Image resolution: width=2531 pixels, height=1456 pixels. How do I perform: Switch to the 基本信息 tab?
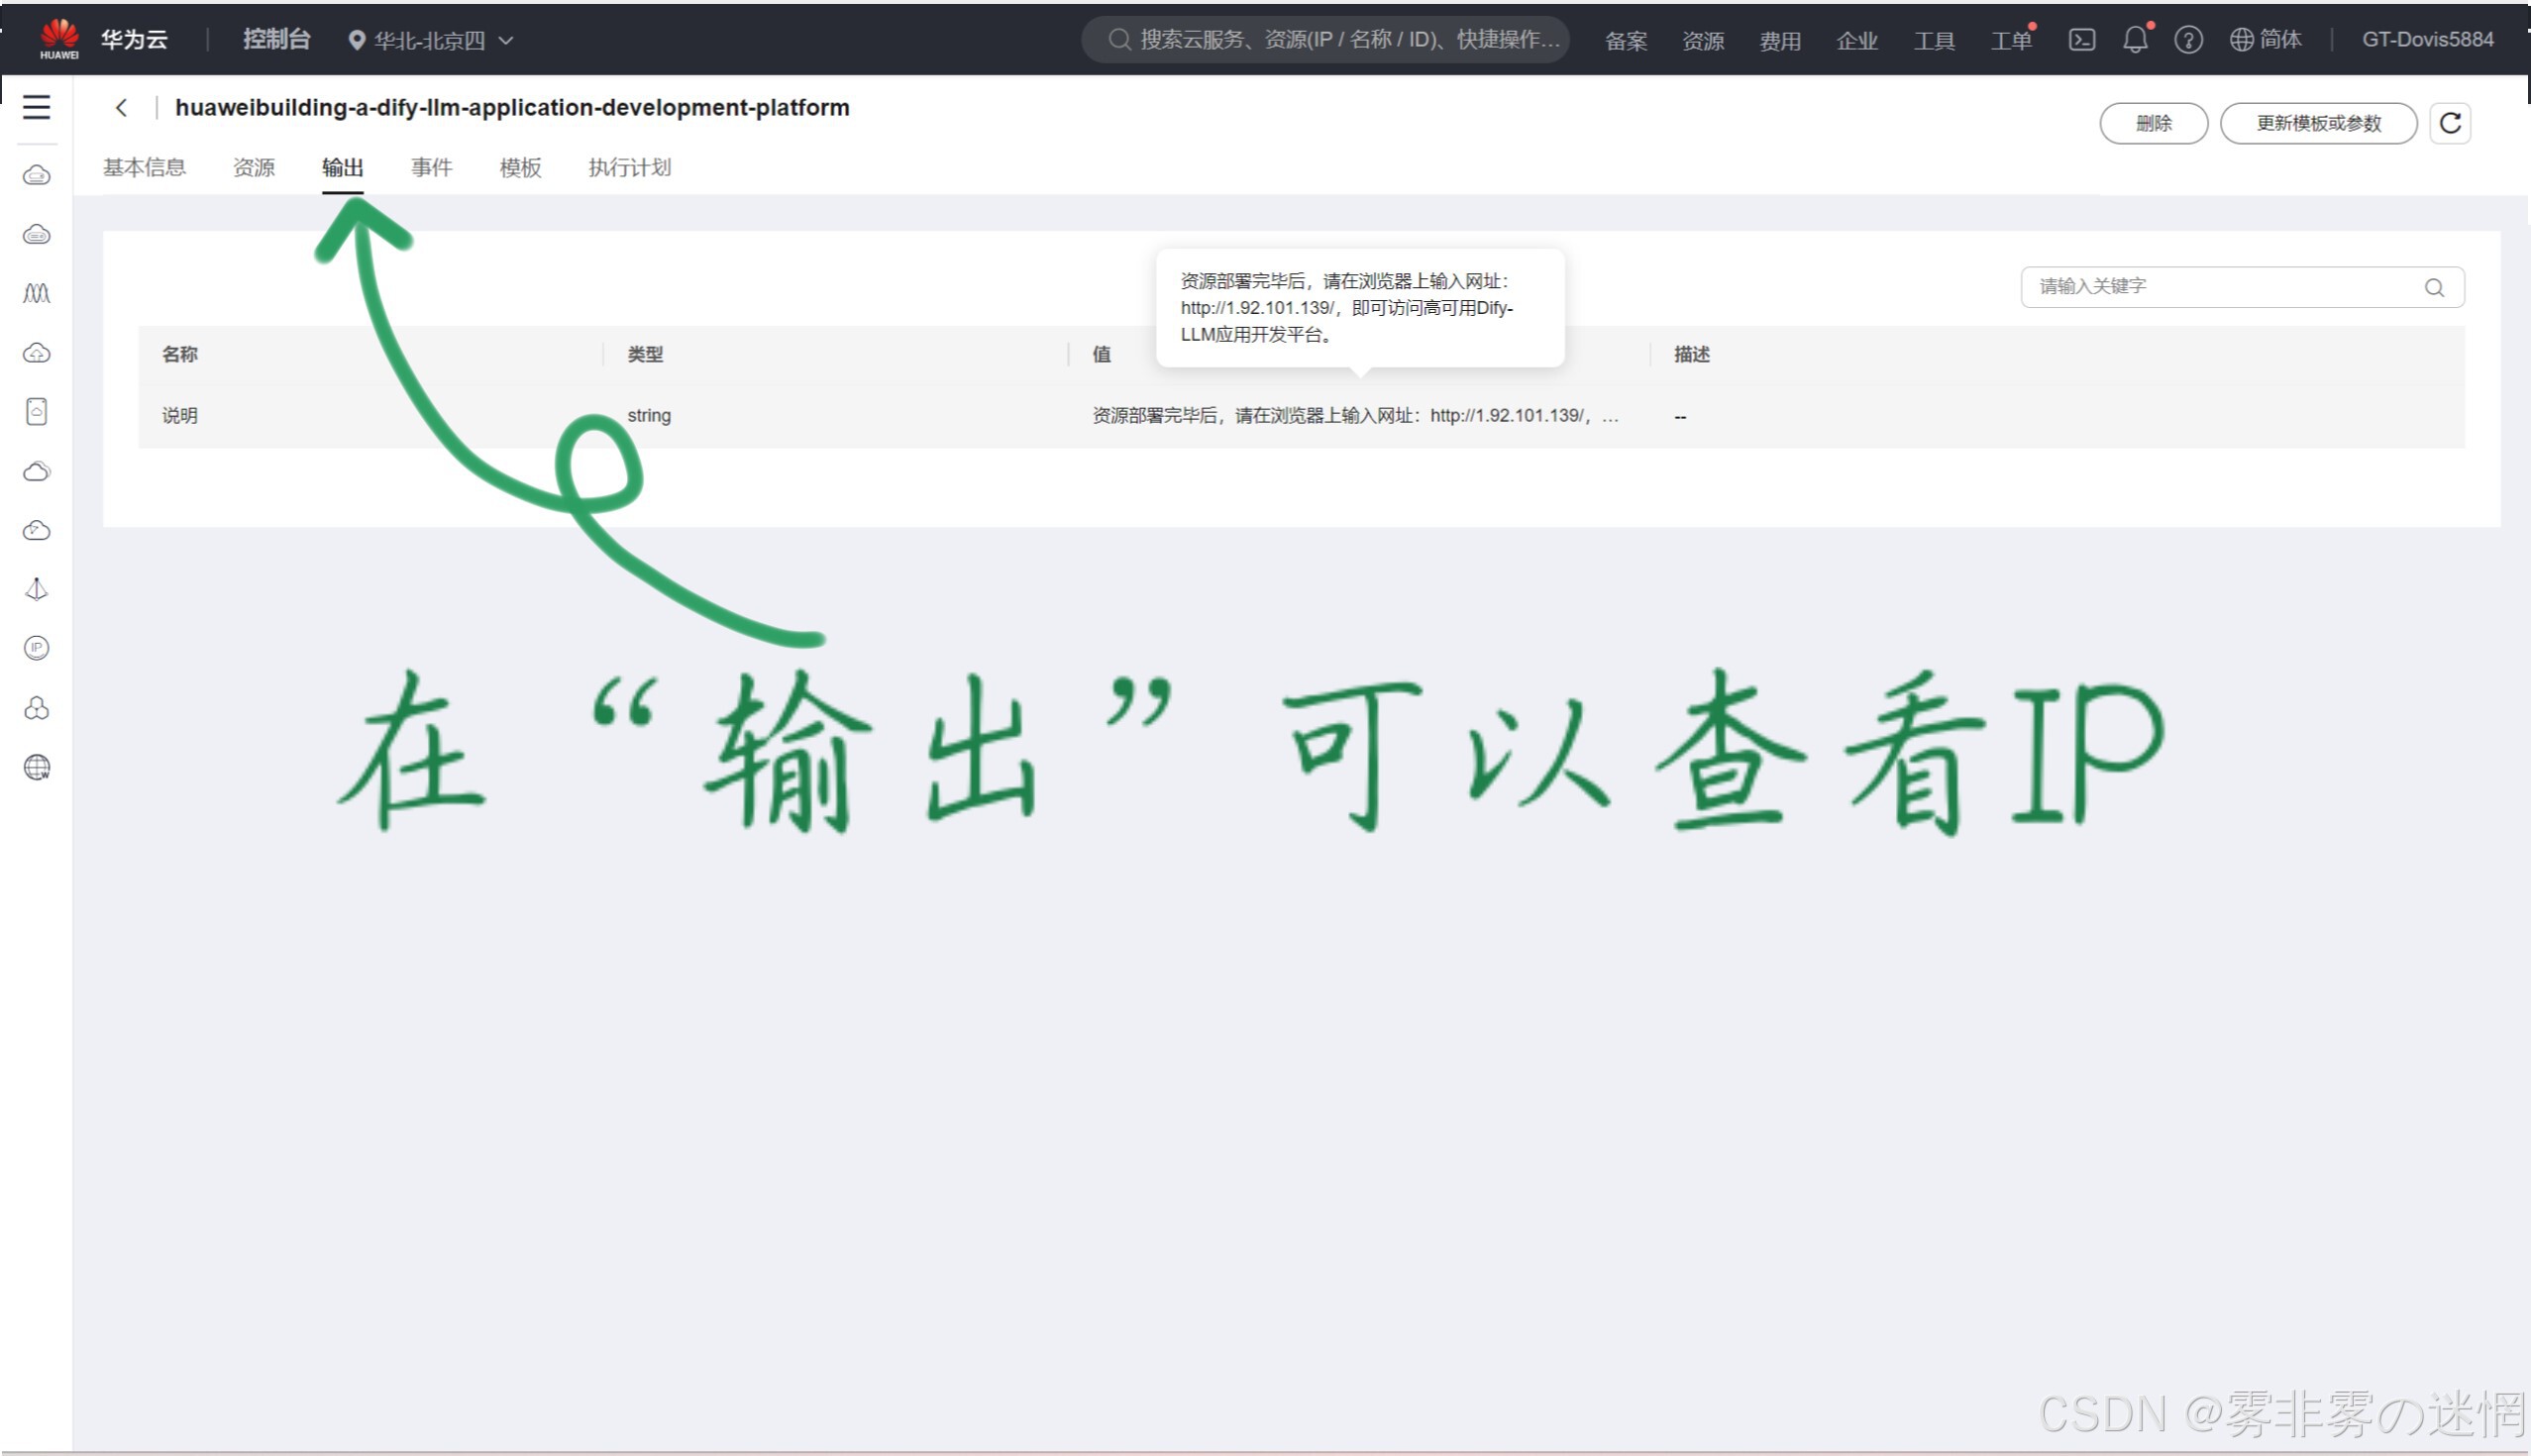(x=144, y=167)
